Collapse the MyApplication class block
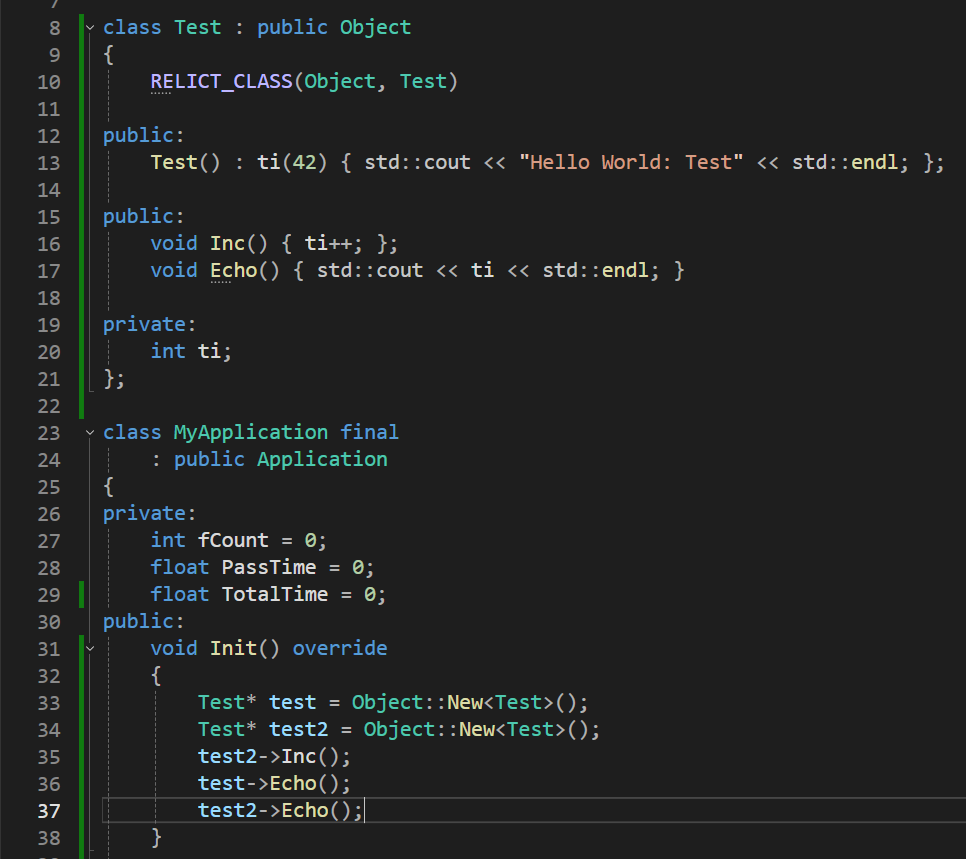 pyautogui.click(x=91, y=433)
